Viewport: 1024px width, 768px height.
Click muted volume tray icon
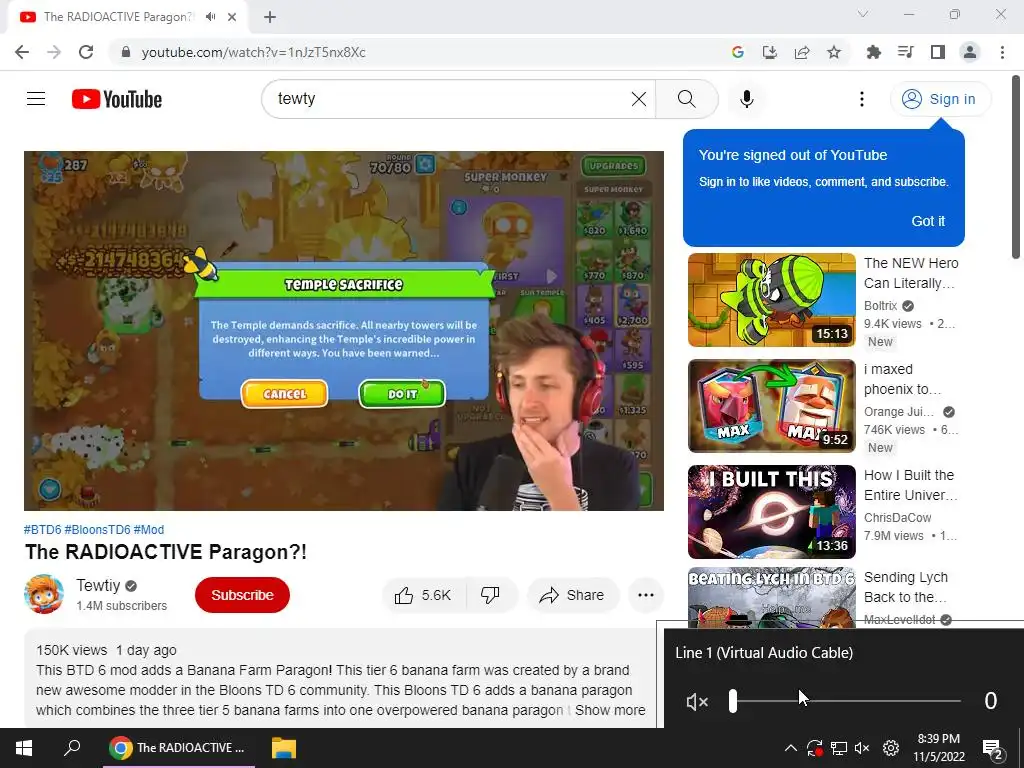click(x=862, y=748)
